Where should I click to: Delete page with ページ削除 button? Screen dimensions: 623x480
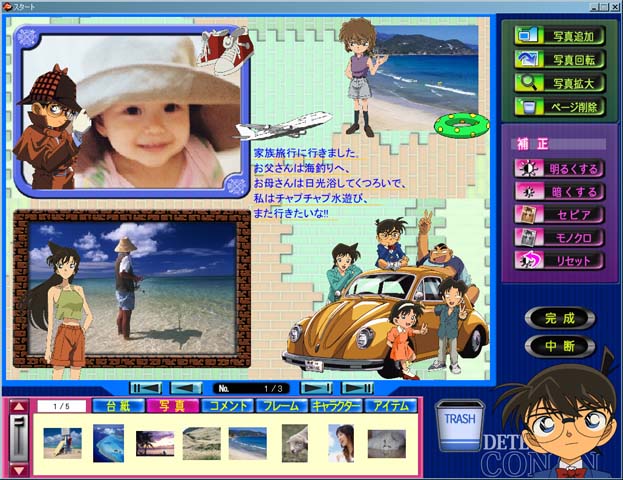tap(559, 106)
